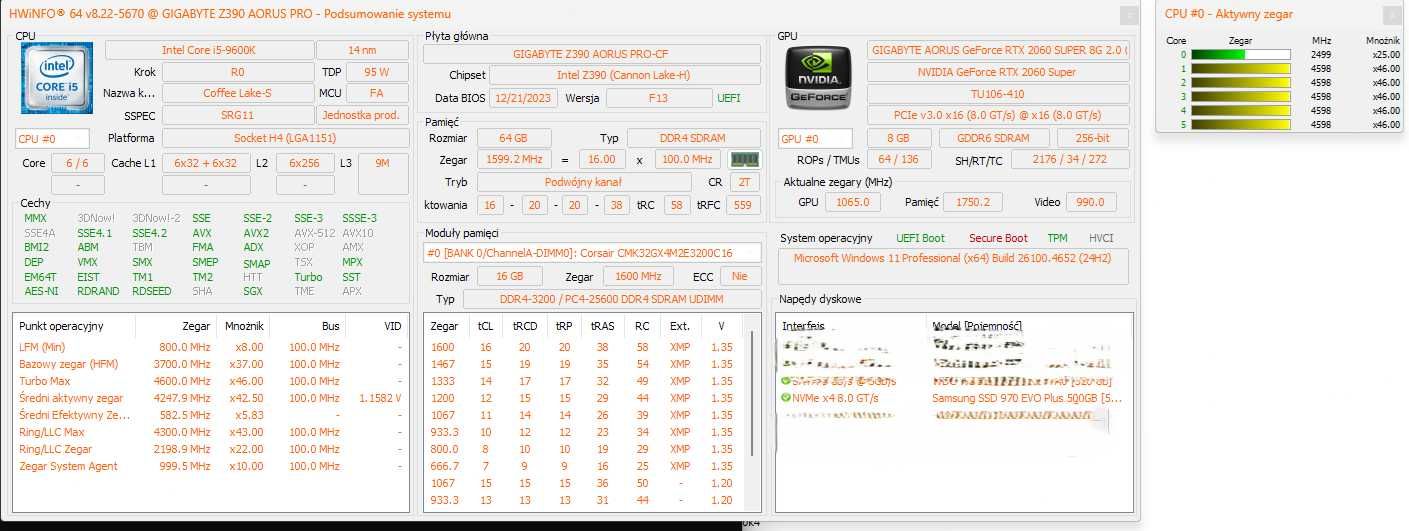Click the Samsung SSD 970 EVO Plus drive entry

(x=1027, y=398)
